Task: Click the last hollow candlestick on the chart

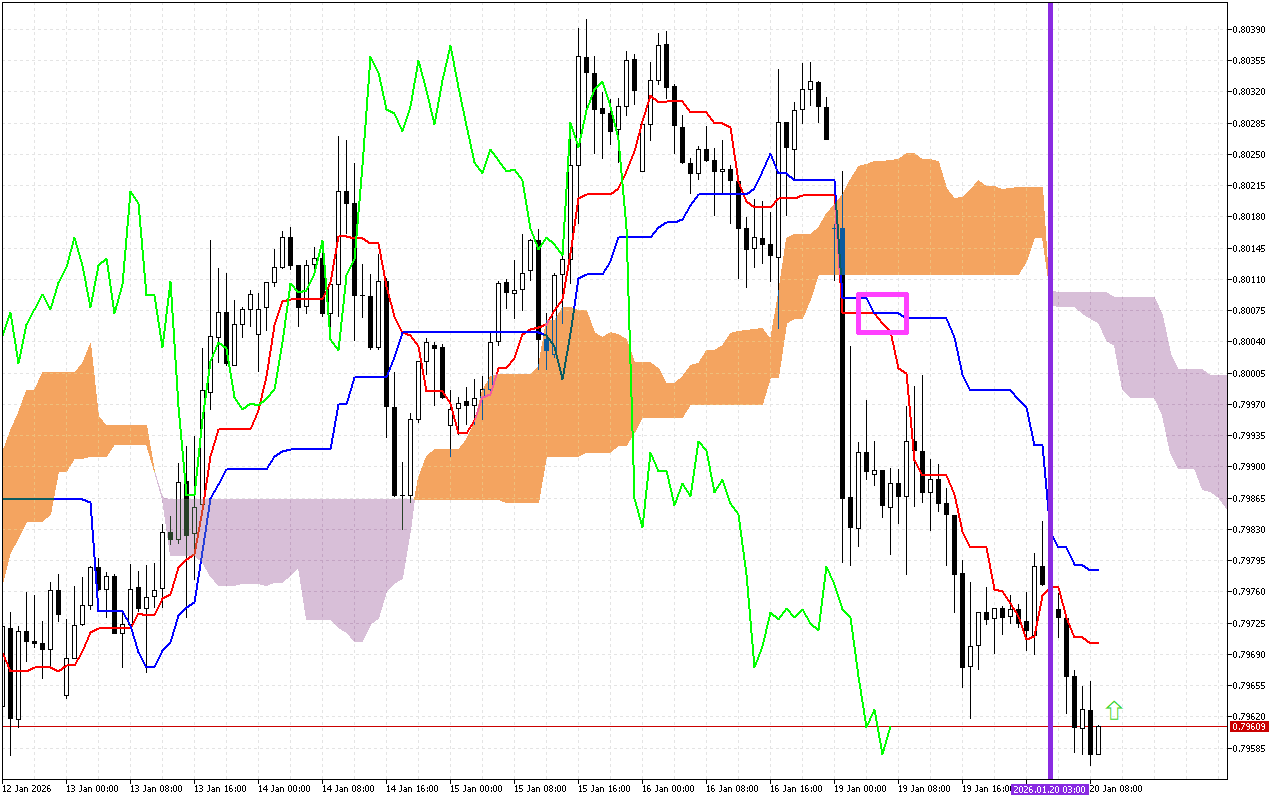Action: [1098, 740]
